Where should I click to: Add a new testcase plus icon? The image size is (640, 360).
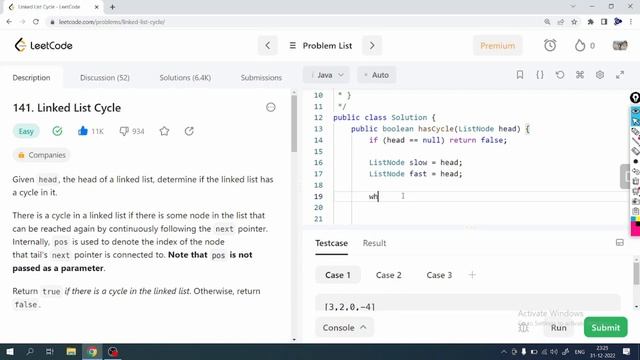[x=472, y=275]
